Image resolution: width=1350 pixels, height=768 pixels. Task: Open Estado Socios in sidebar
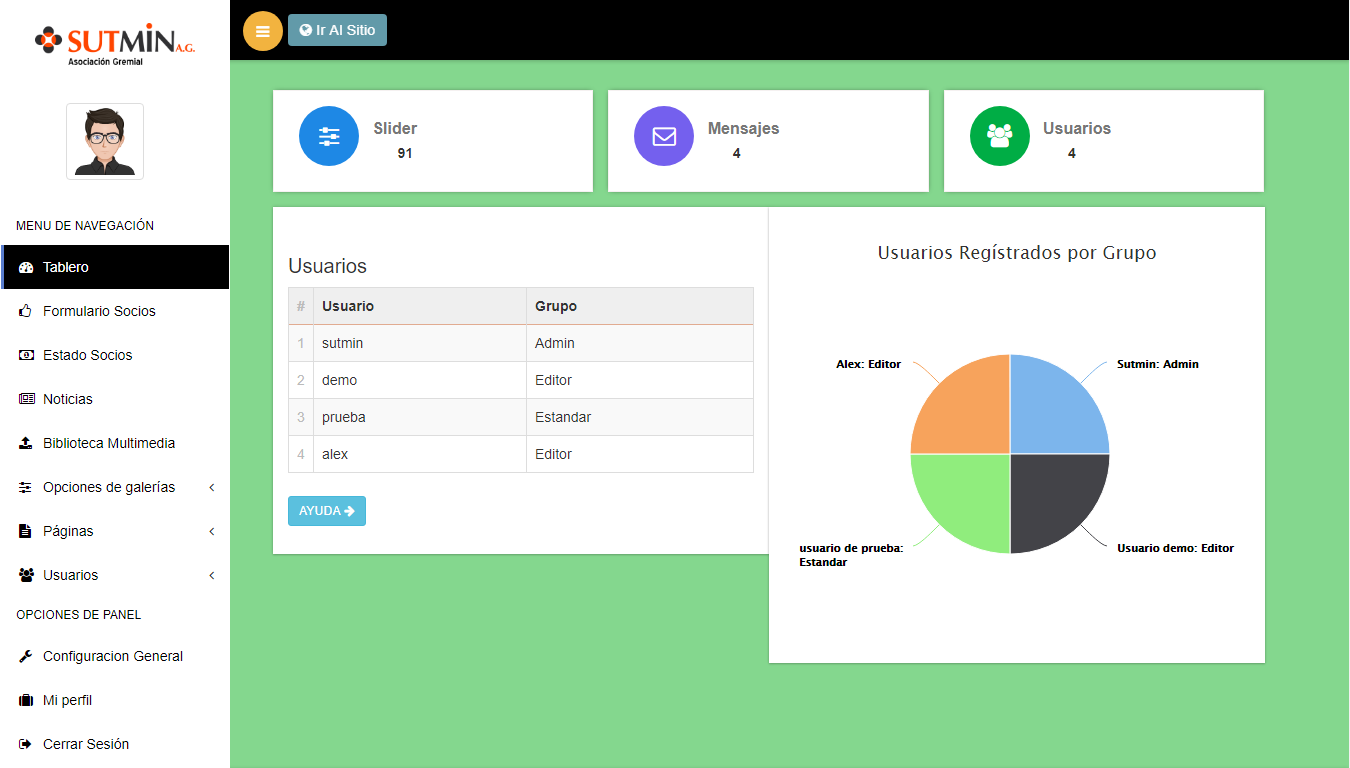87,355
